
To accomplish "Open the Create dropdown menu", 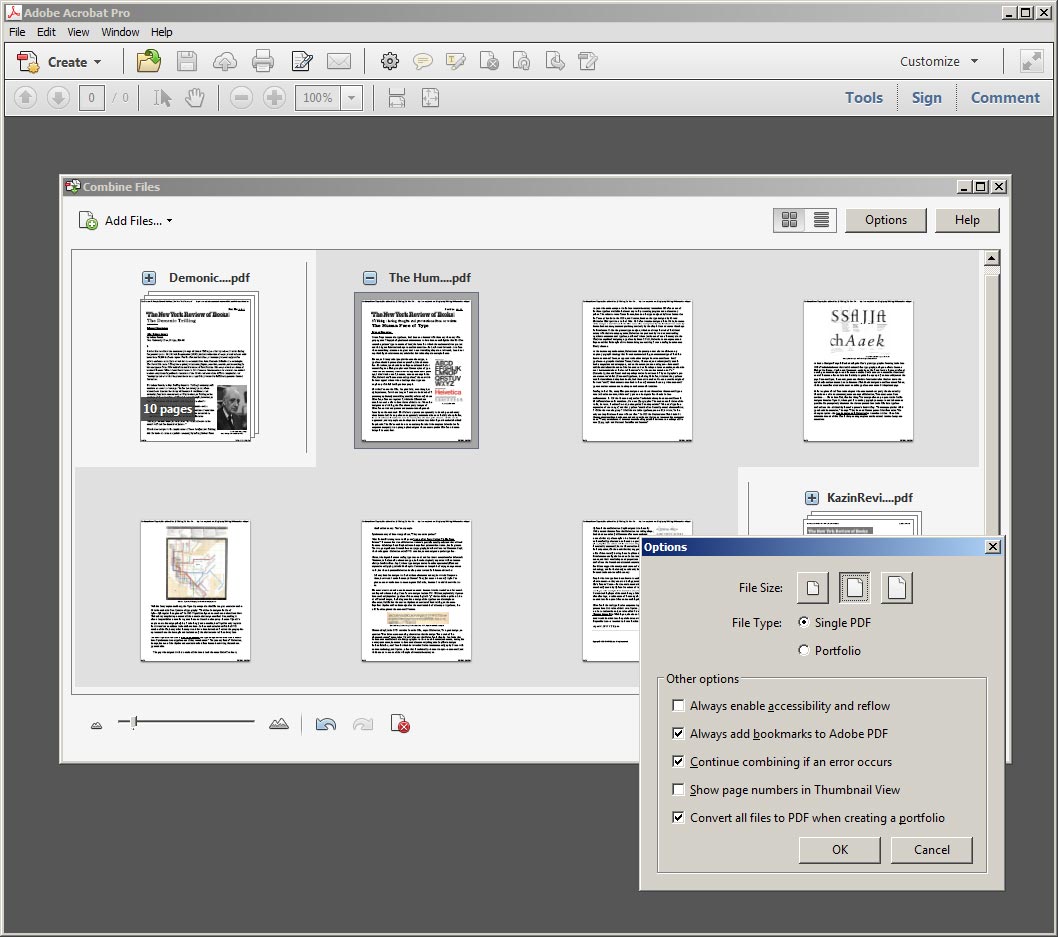I will point(59,62).
